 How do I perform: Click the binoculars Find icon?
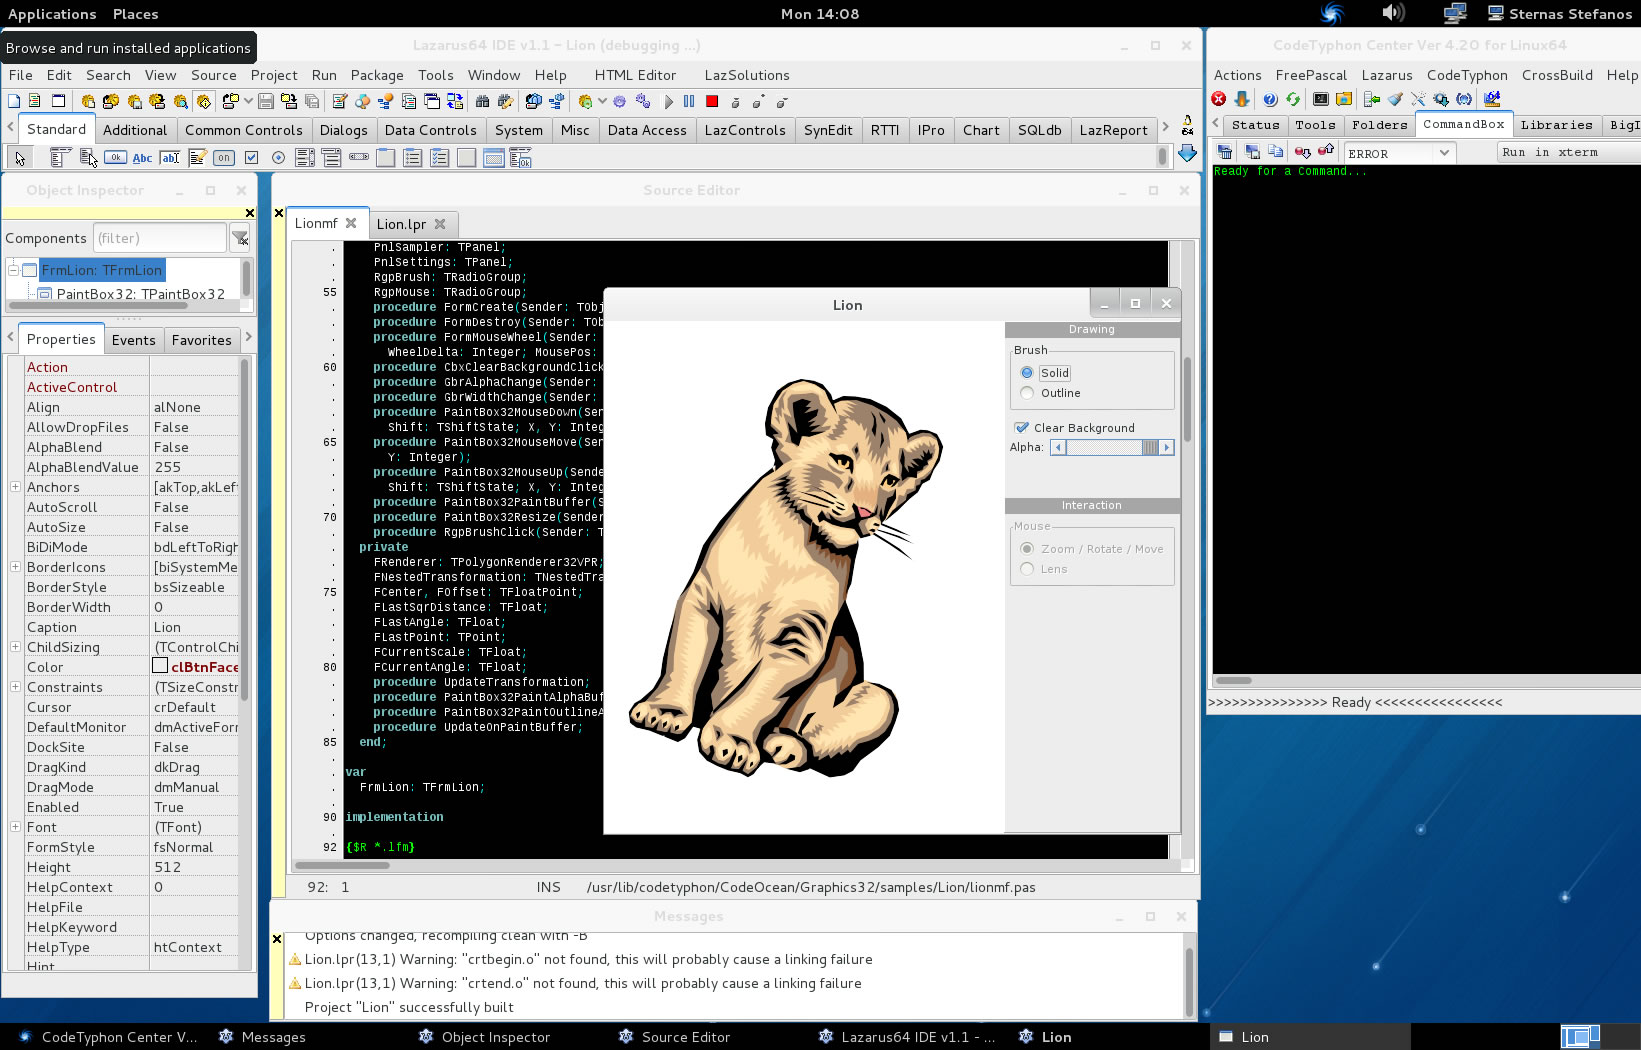[482, 101]
